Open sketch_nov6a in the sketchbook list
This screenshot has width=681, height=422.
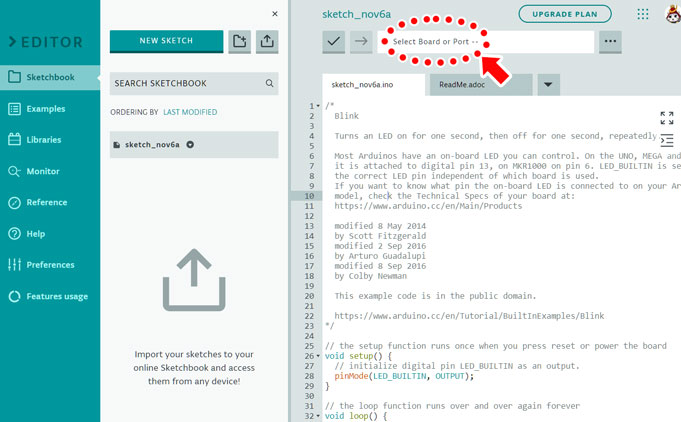tap(194, 145)
